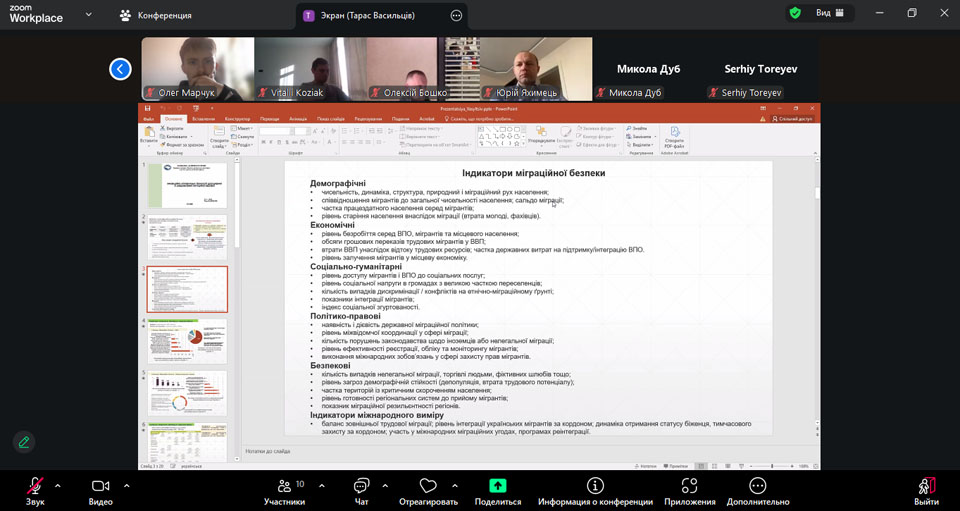Click the Отреагировать reactions heart icon
Viewport: 960px width, 511px height.
point(428,487)
